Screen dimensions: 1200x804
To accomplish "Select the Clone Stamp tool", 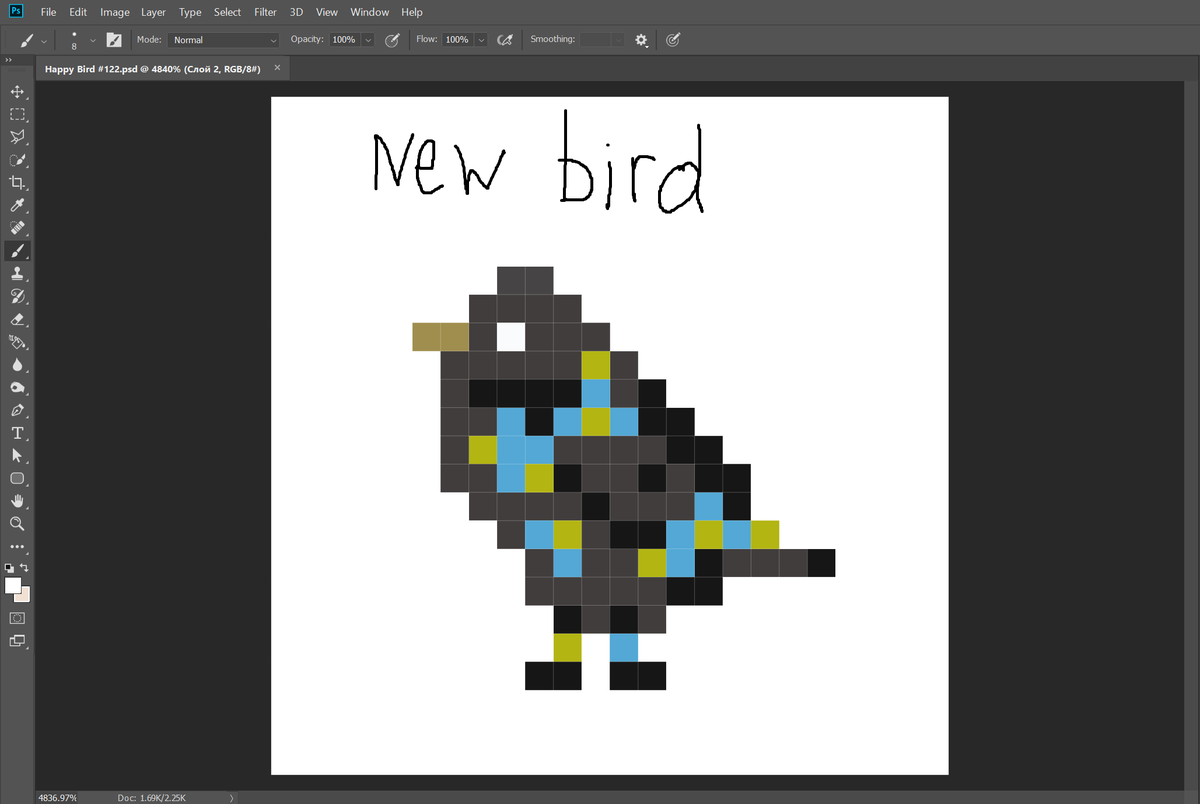I will pyautogui.click(x=17, y=273).
